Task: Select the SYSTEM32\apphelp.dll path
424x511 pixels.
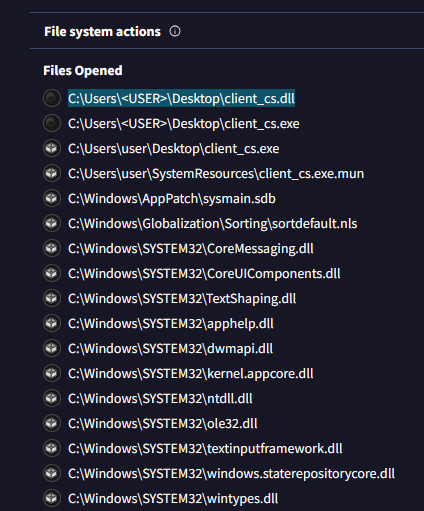Action: [171, 324]
